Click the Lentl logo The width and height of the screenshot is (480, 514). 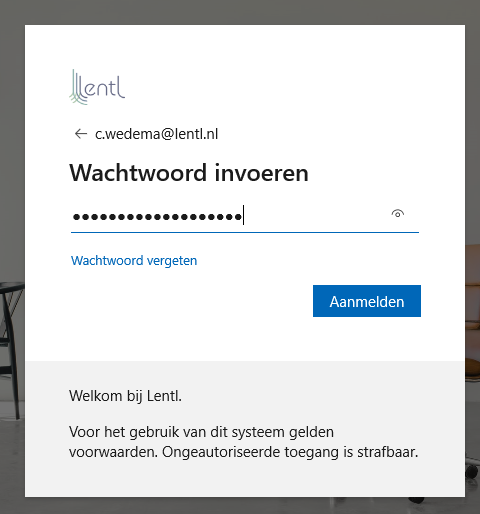click(x=97, y=87)
